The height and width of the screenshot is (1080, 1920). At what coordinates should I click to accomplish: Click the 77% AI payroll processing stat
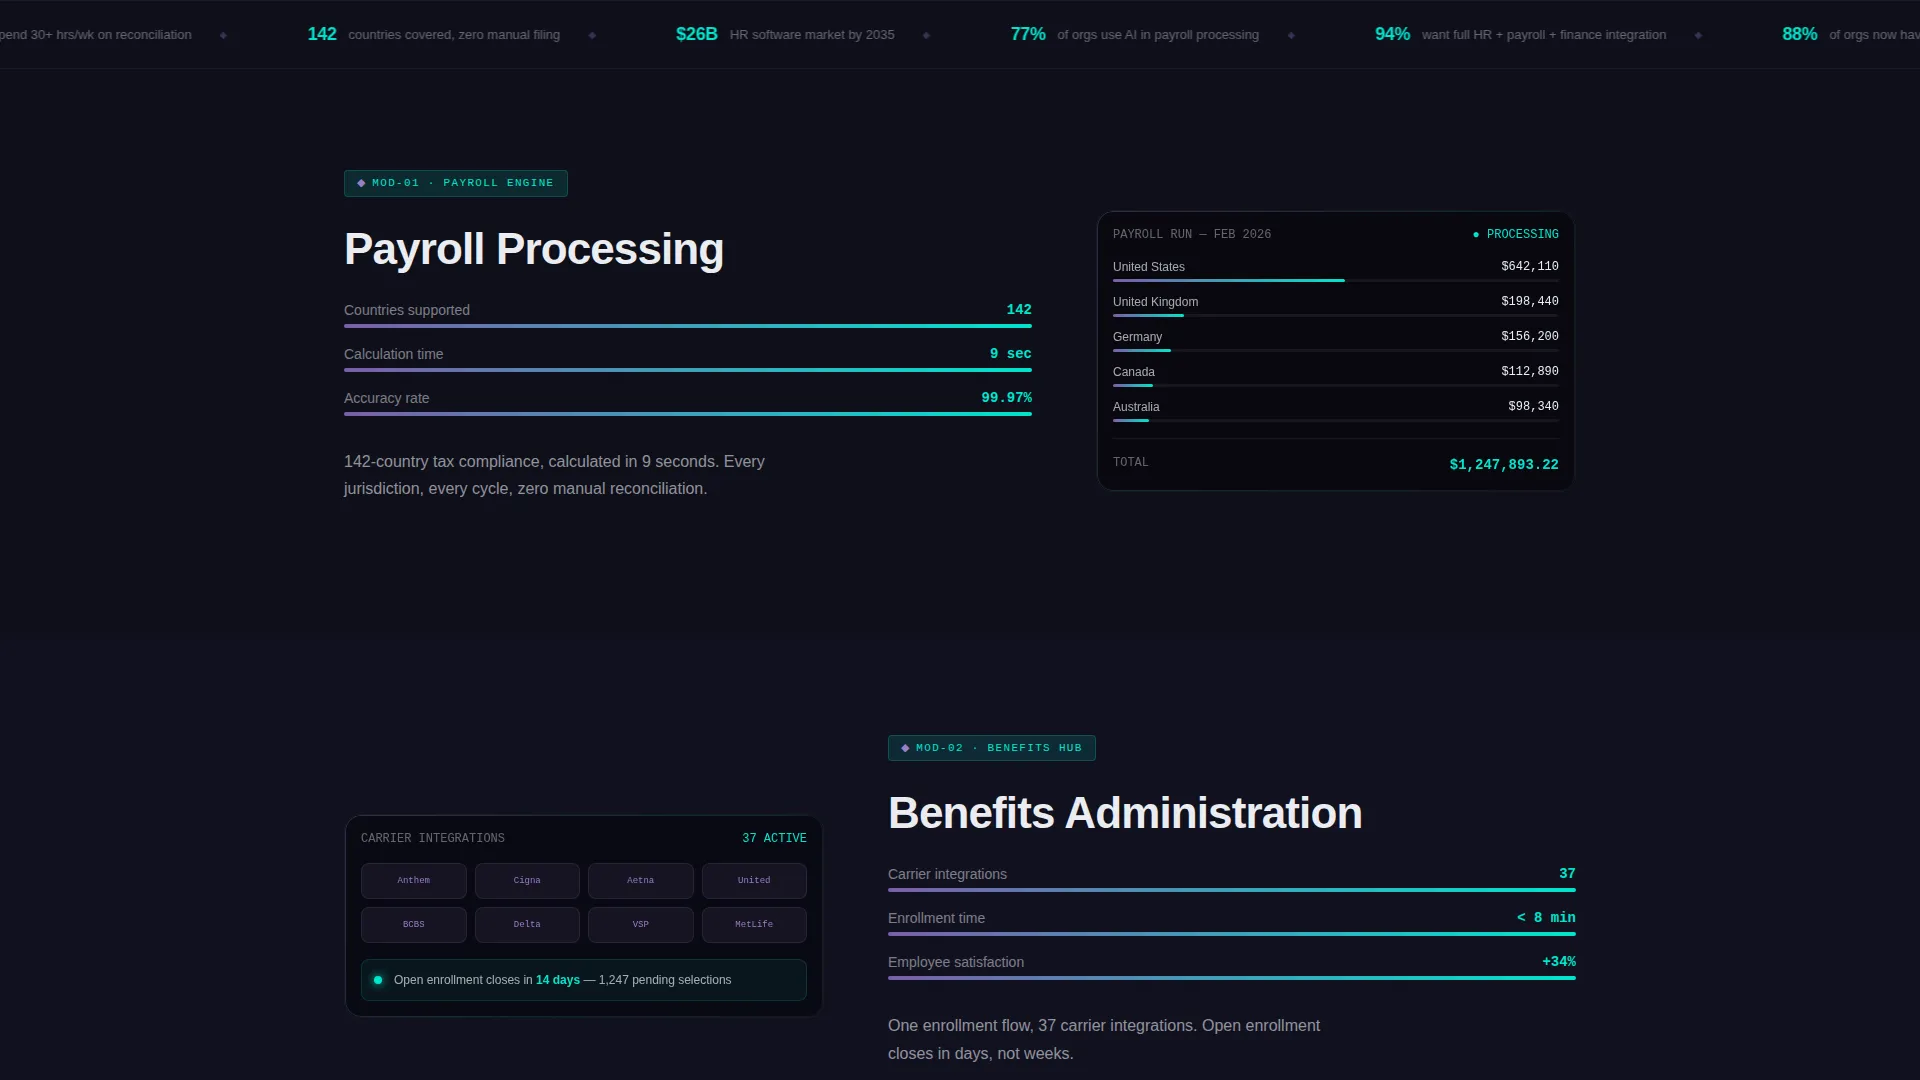(x=1135, y=34)
